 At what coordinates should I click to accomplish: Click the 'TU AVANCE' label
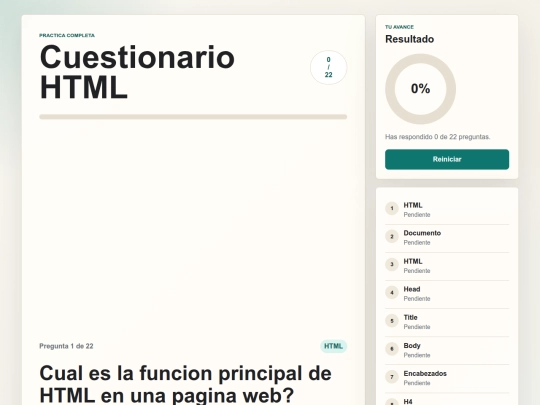(399, 27)
